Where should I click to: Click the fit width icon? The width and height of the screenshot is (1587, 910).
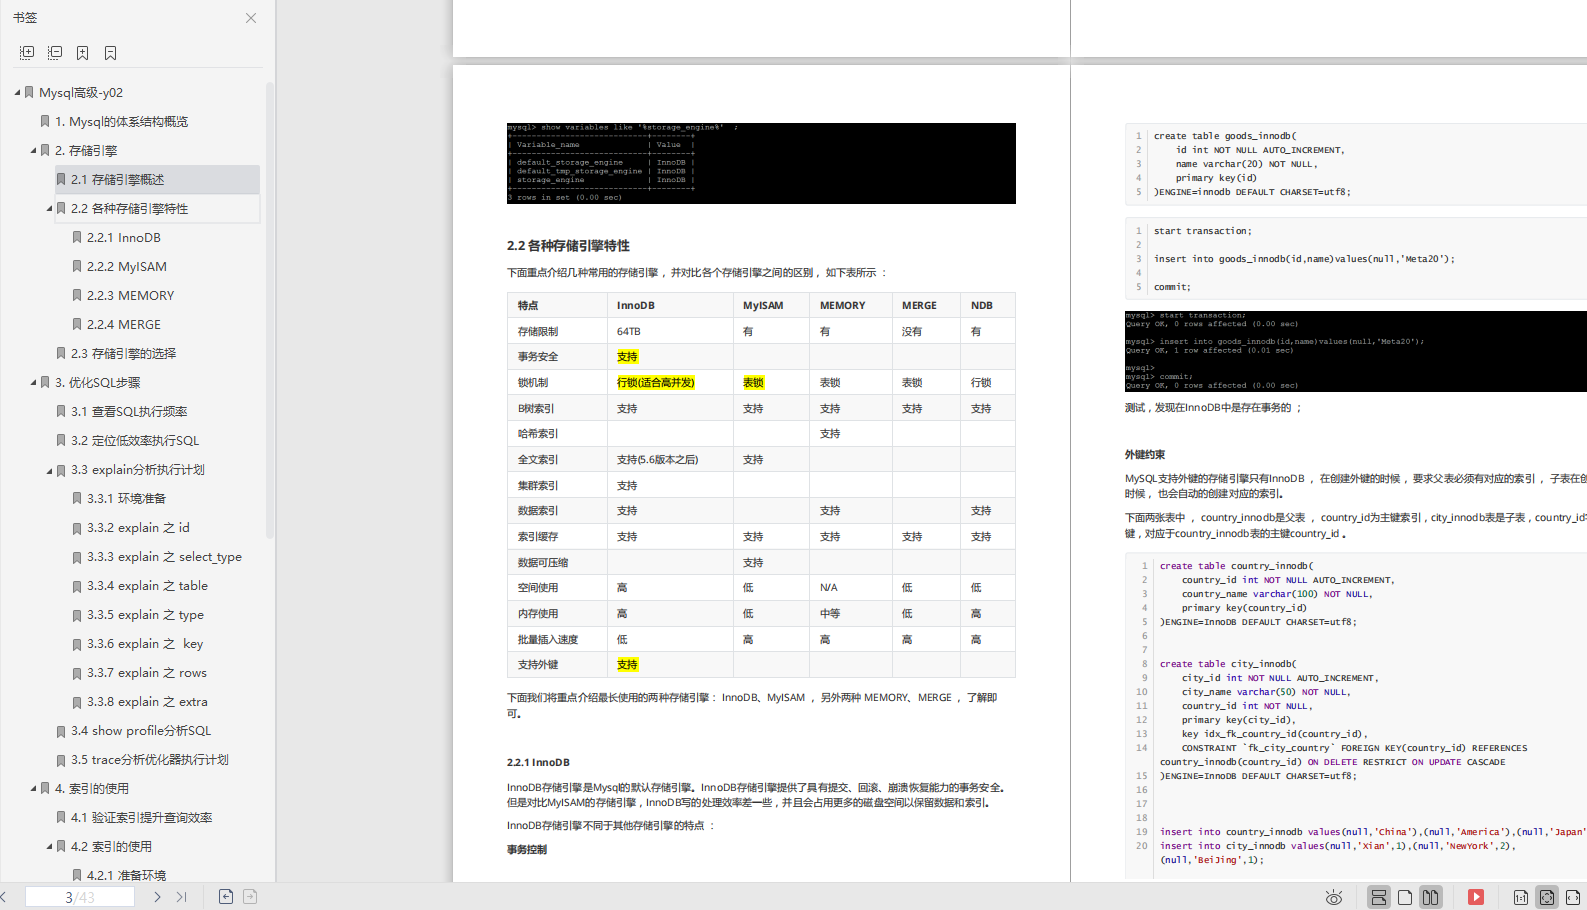click(x=1573, y=897)
